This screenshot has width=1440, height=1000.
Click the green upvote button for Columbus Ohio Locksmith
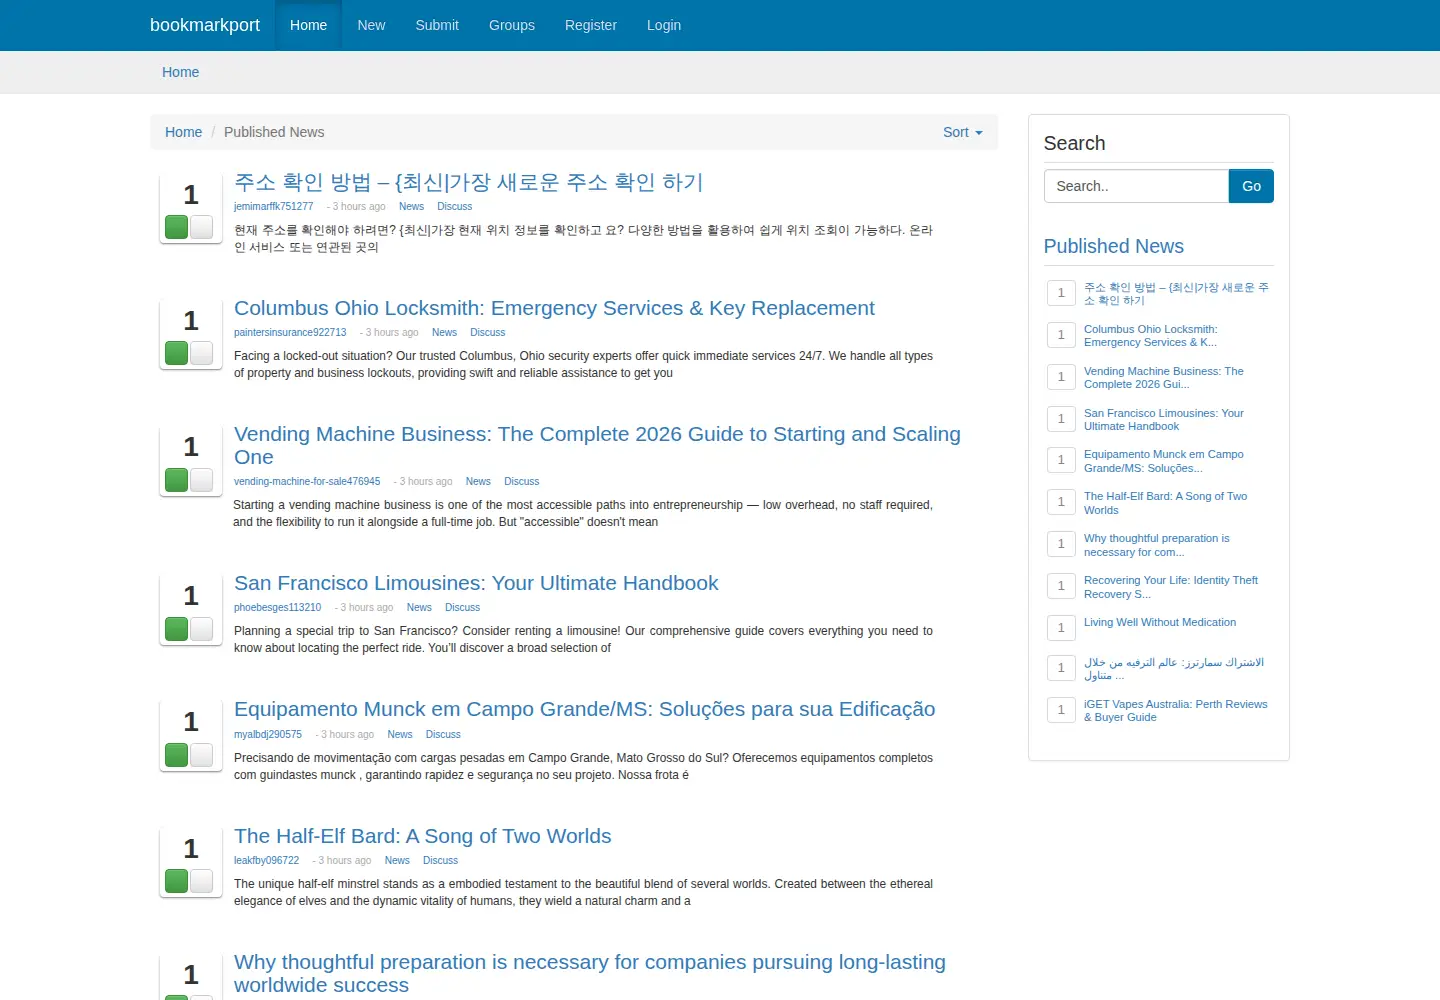[x=177, y=353]
